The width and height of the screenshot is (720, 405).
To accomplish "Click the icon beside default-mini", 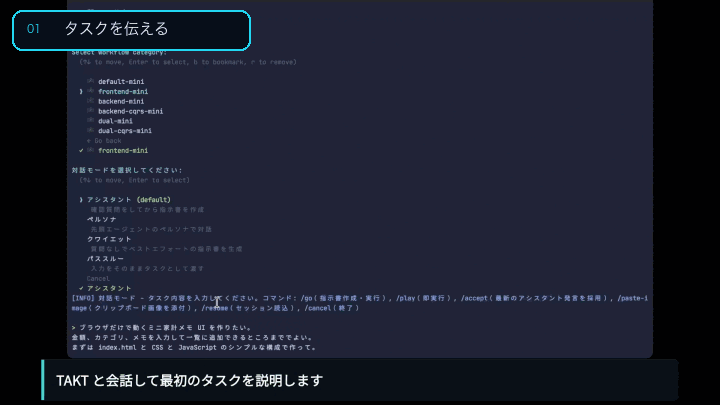I will 90,81.
